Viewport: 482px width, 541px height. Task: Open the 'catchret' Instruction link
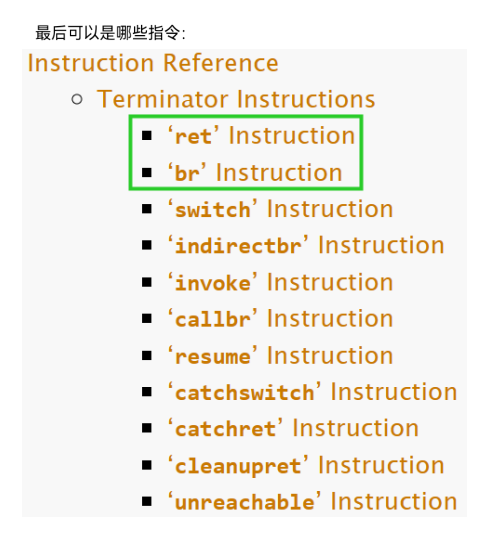pos(293,429)
